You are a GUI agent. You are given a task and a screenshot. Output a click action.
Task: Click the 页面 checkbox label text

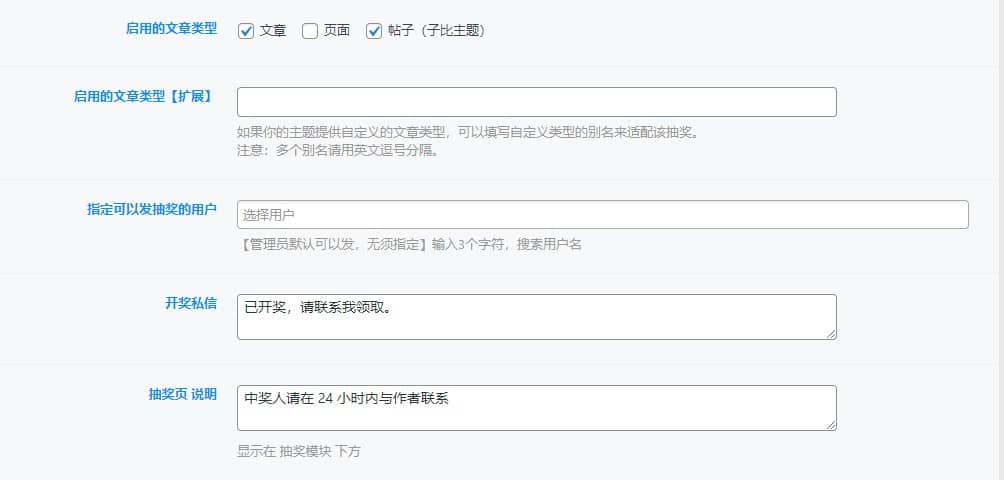click(x=337, y=31)
